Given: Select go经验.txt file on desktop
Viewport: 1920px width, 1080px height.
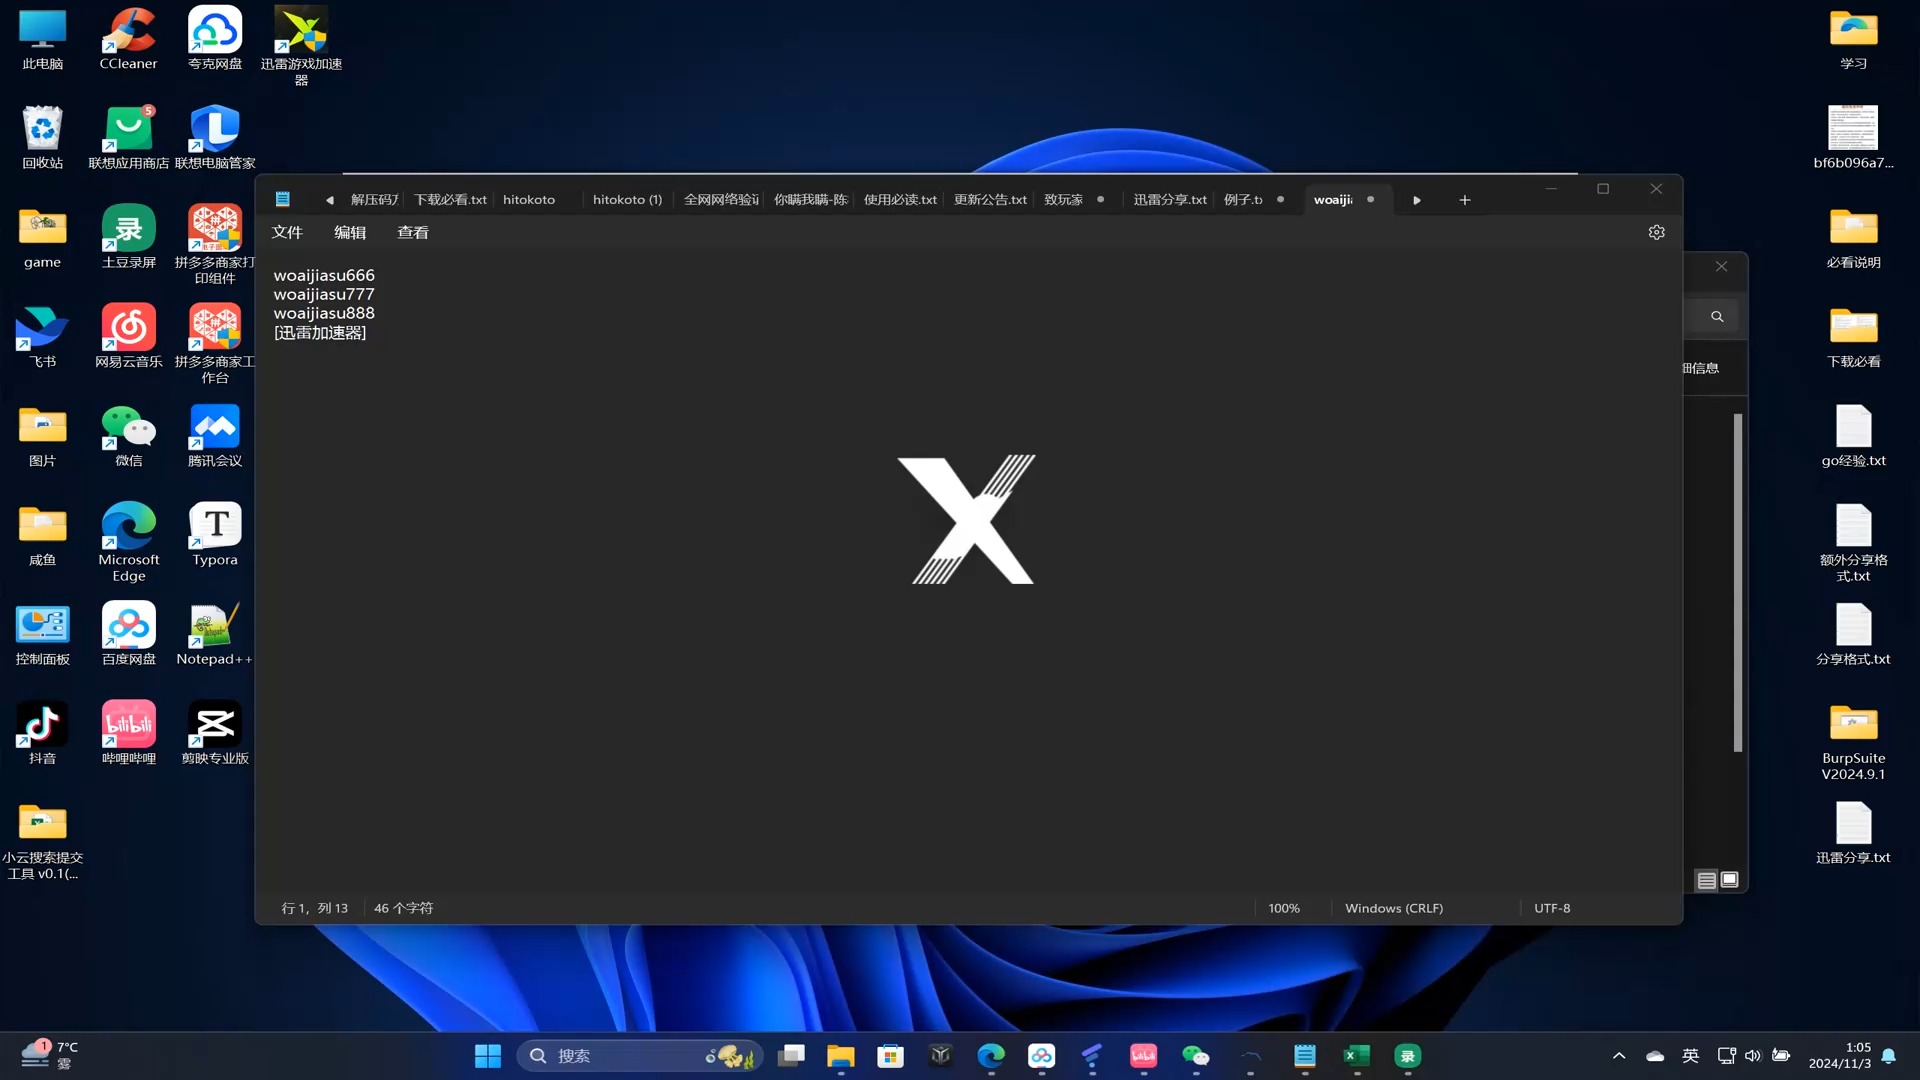Looking at the screenshot, I should 1853,436.
